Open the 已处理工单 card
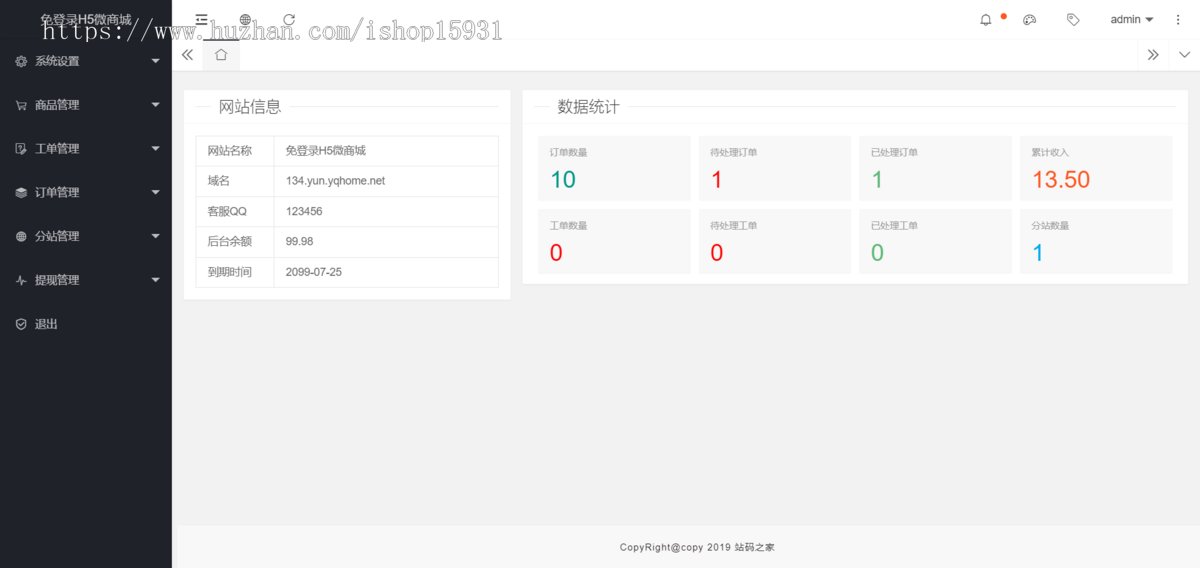1200x568 pixels. [935, 241]
